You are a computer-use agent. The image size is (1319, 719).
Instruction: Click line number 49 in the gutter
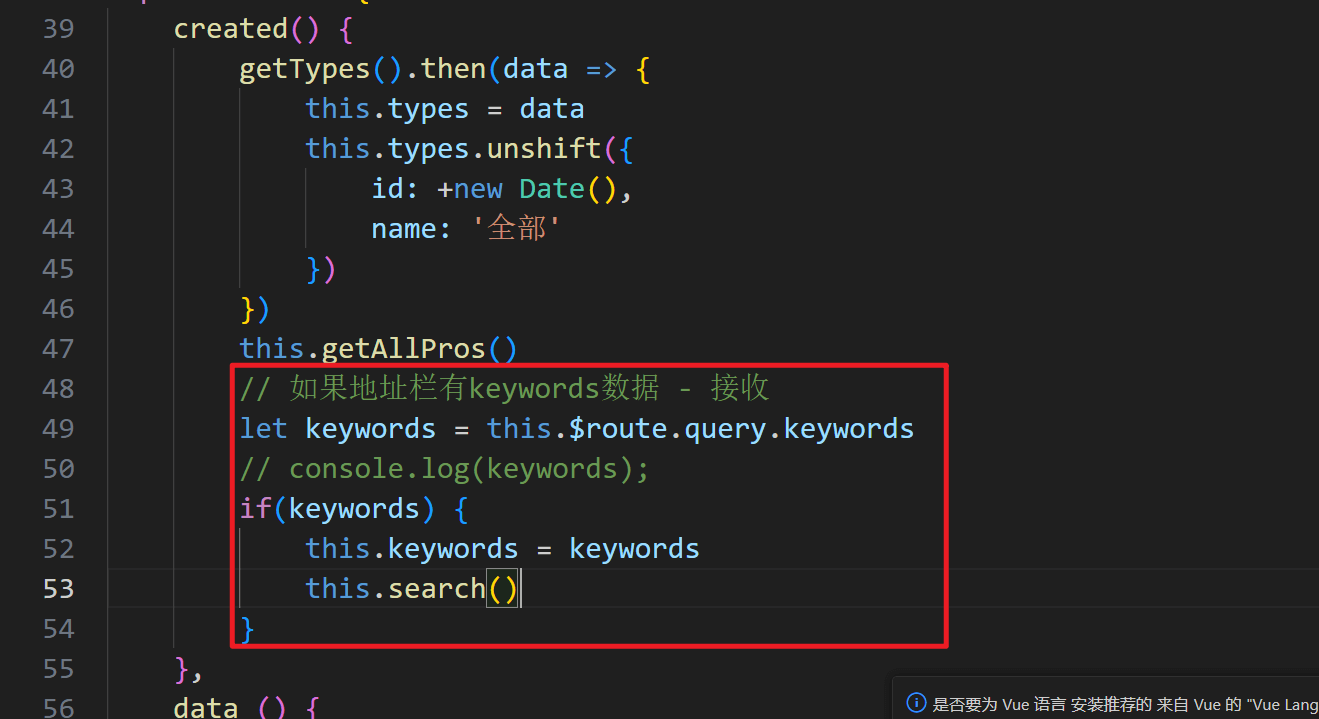tap(58, 429)
